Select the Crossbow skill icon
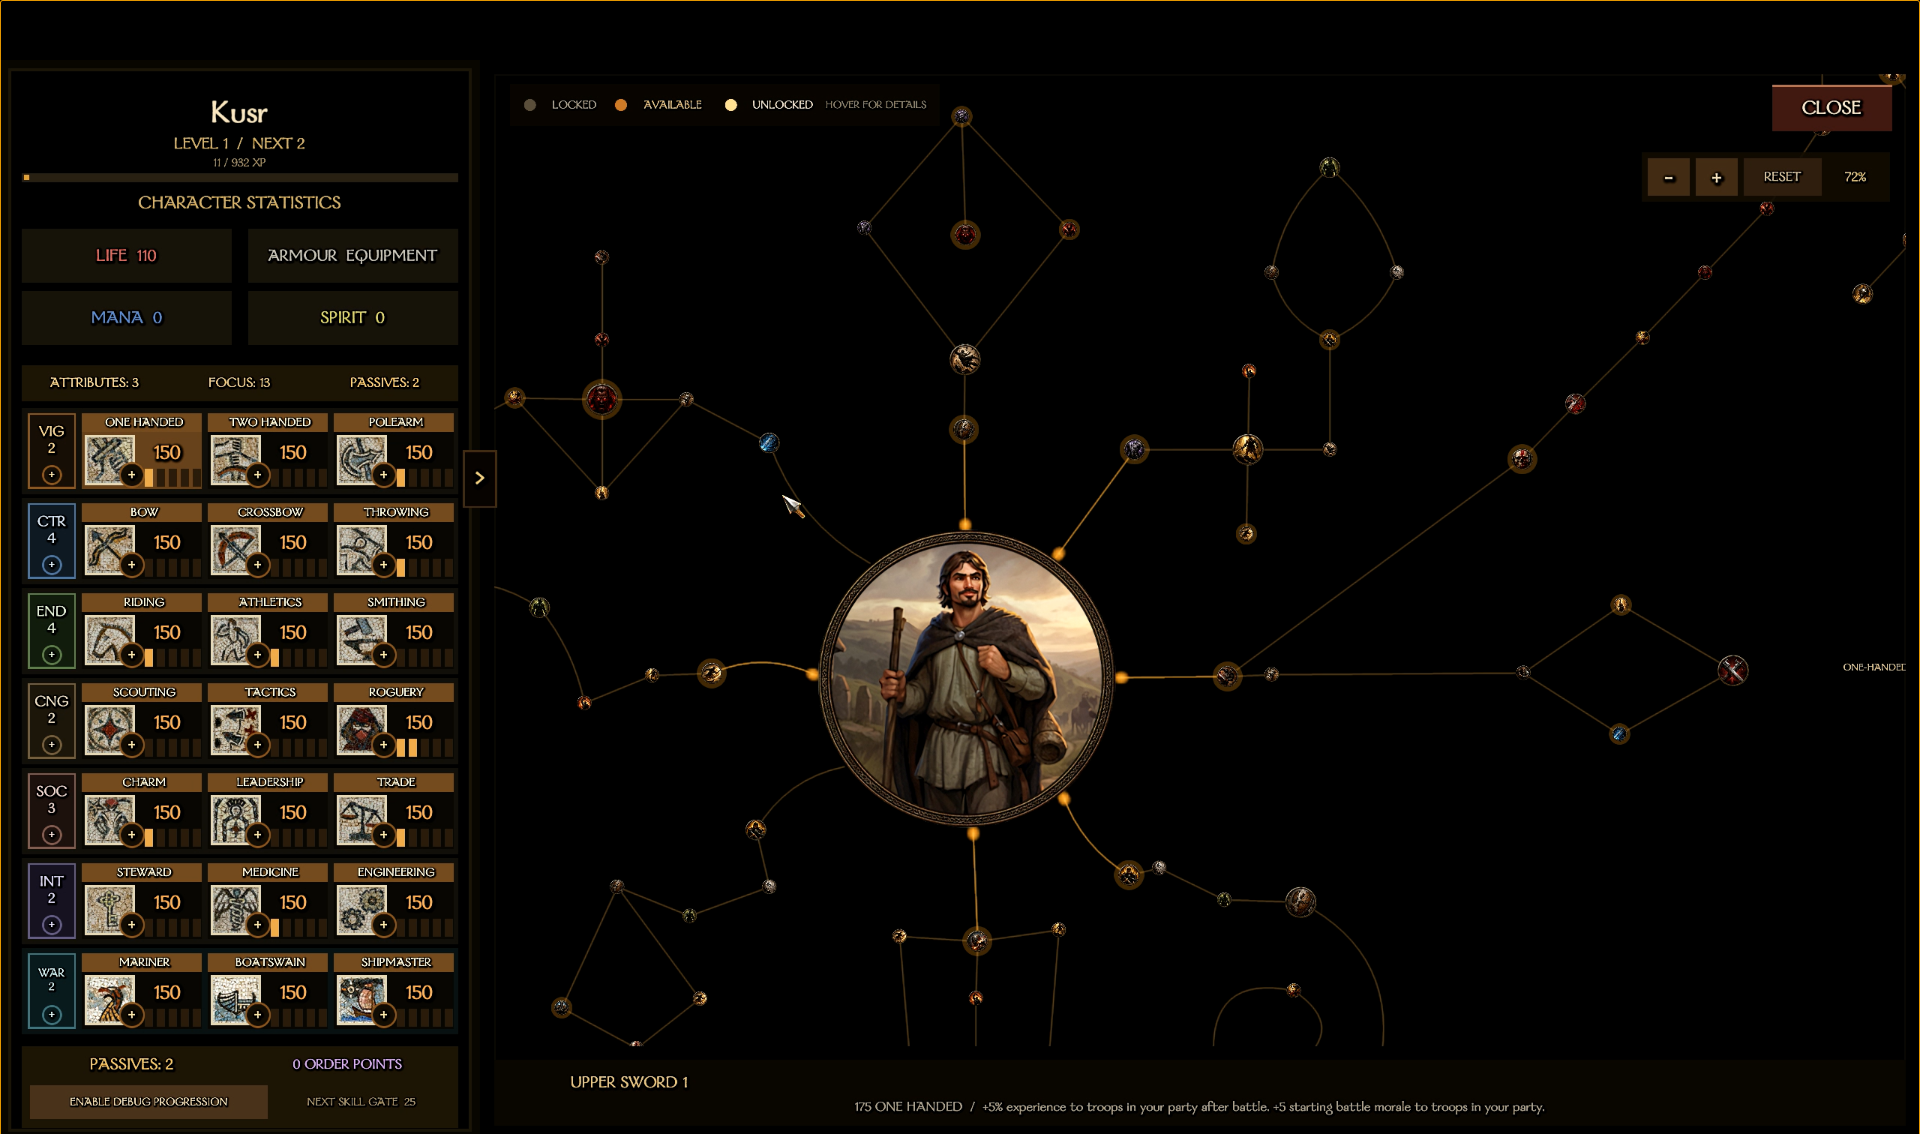 tap(235, 549)
